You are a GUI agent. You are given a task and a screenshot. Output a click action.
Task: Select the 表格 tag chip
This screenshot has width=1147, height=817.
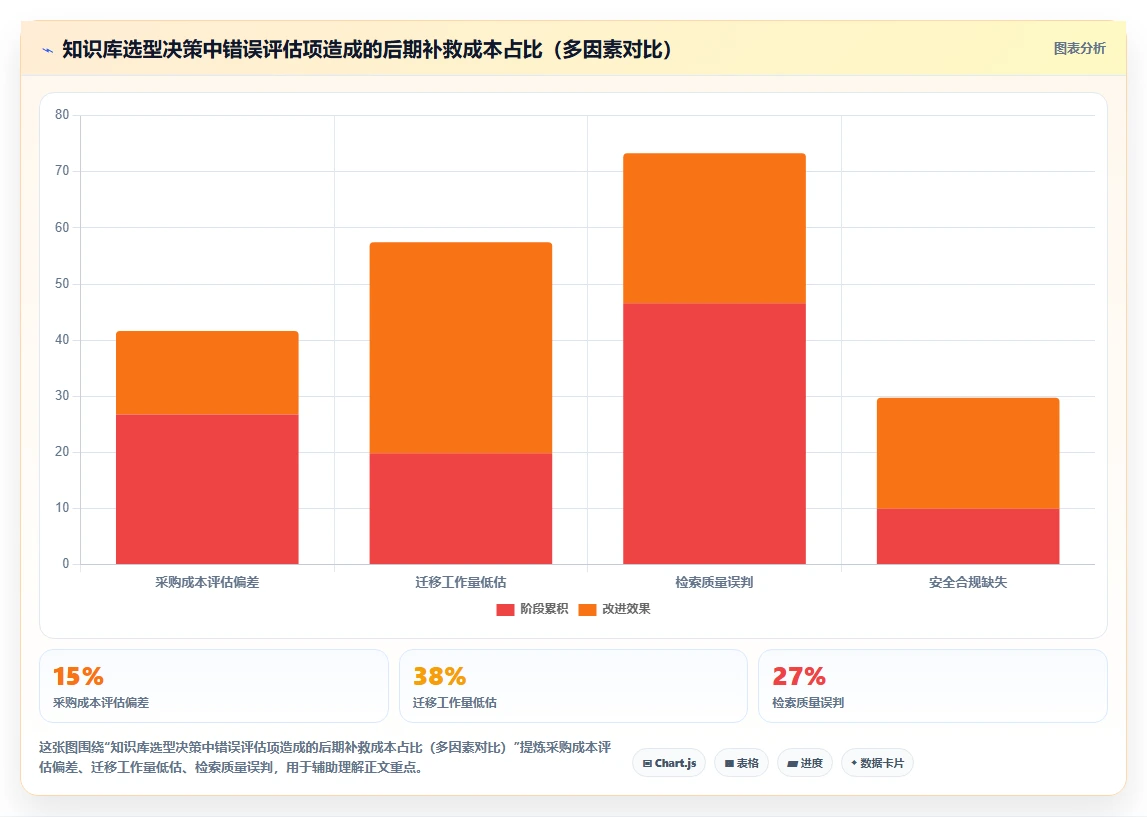pos(741,763)
